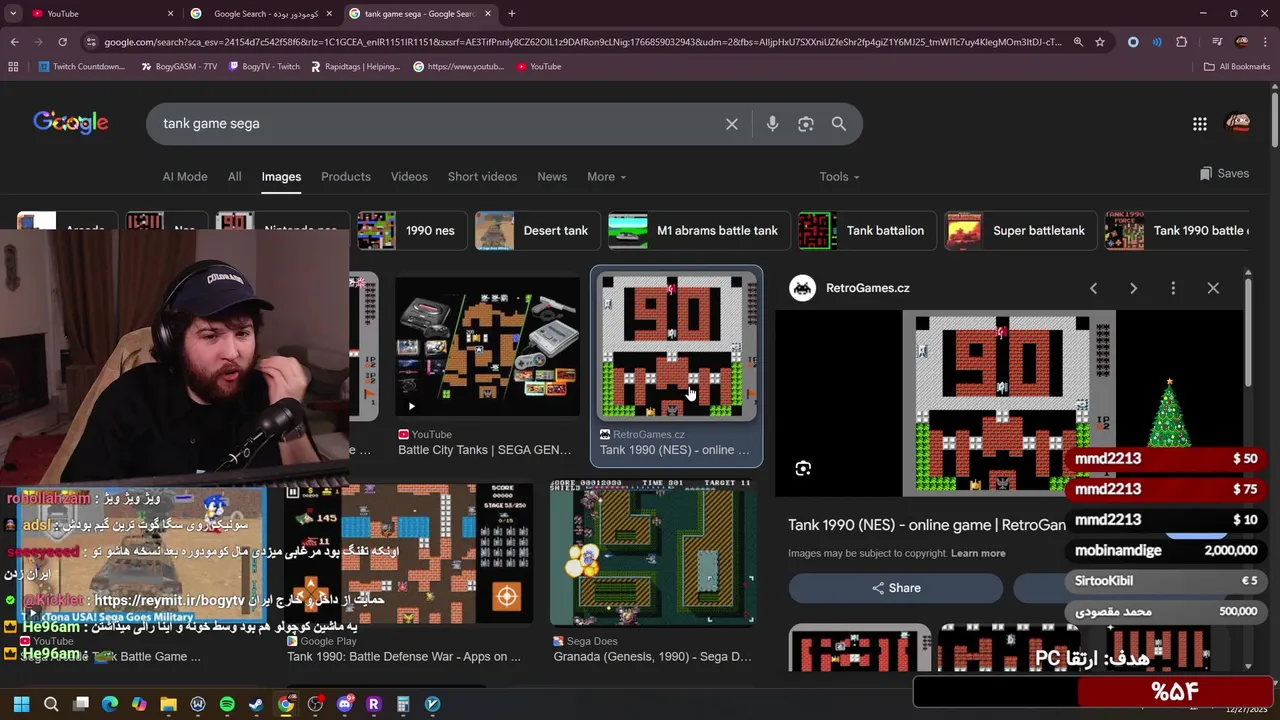Open the Google apps grid
This screenshot has width=1280, height=720.
coord(1200,124)
